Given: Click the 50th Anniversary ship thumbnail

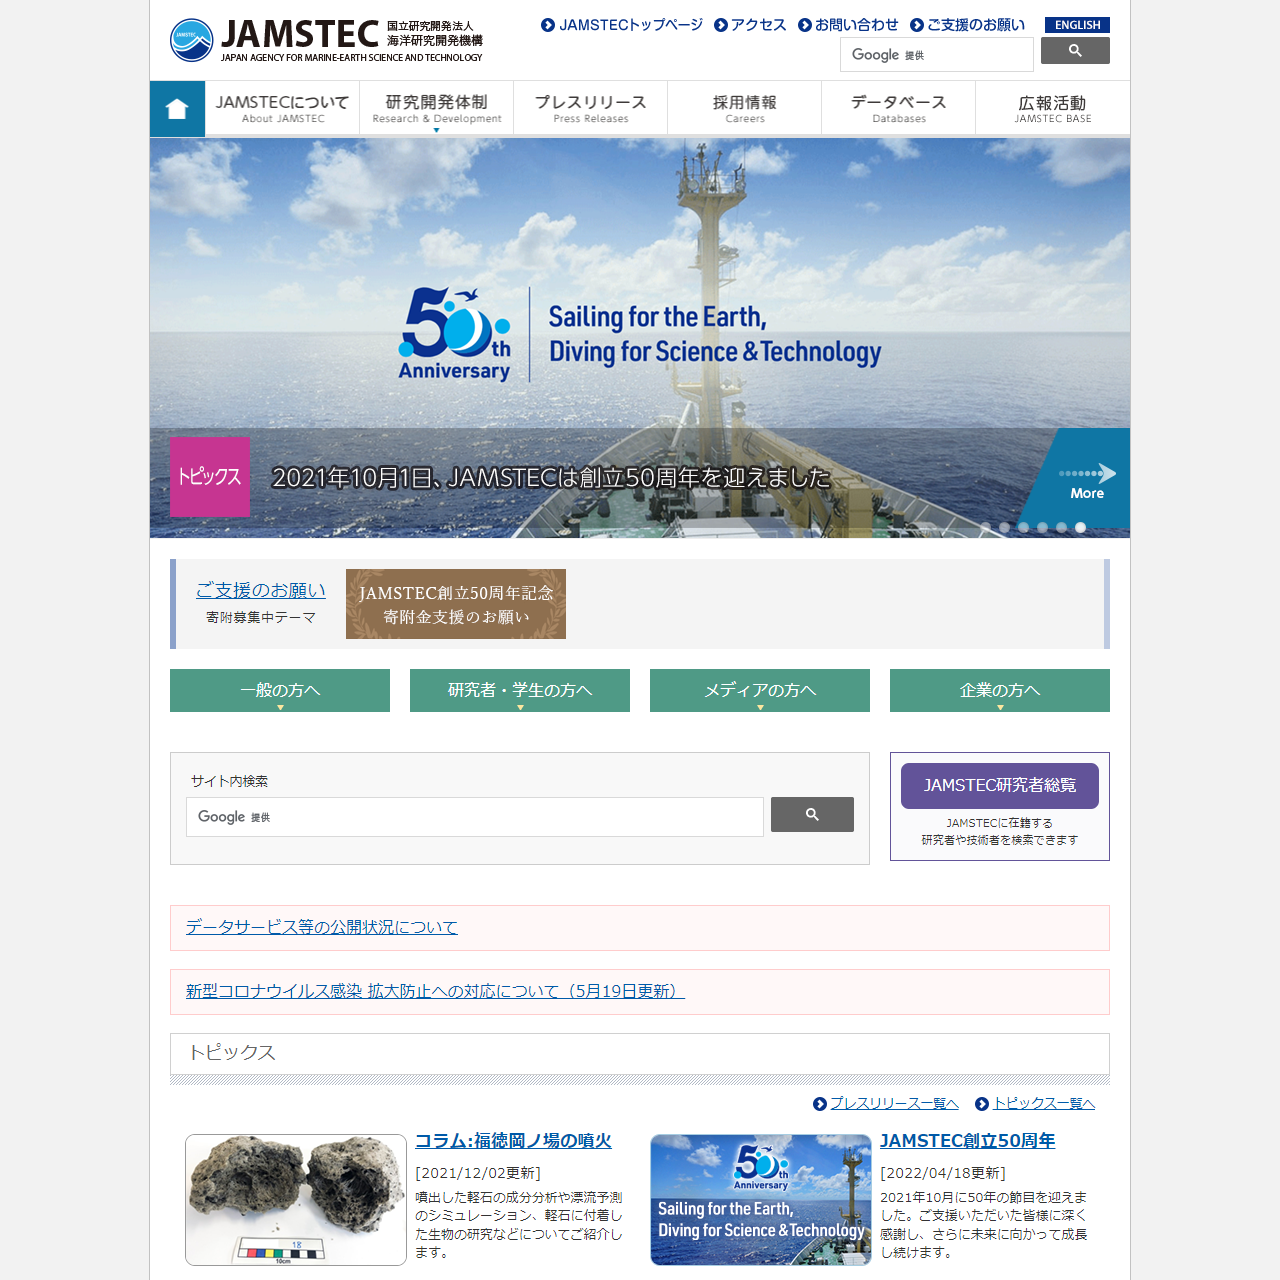Looking at the screenshot, I should pos(761,1200).
